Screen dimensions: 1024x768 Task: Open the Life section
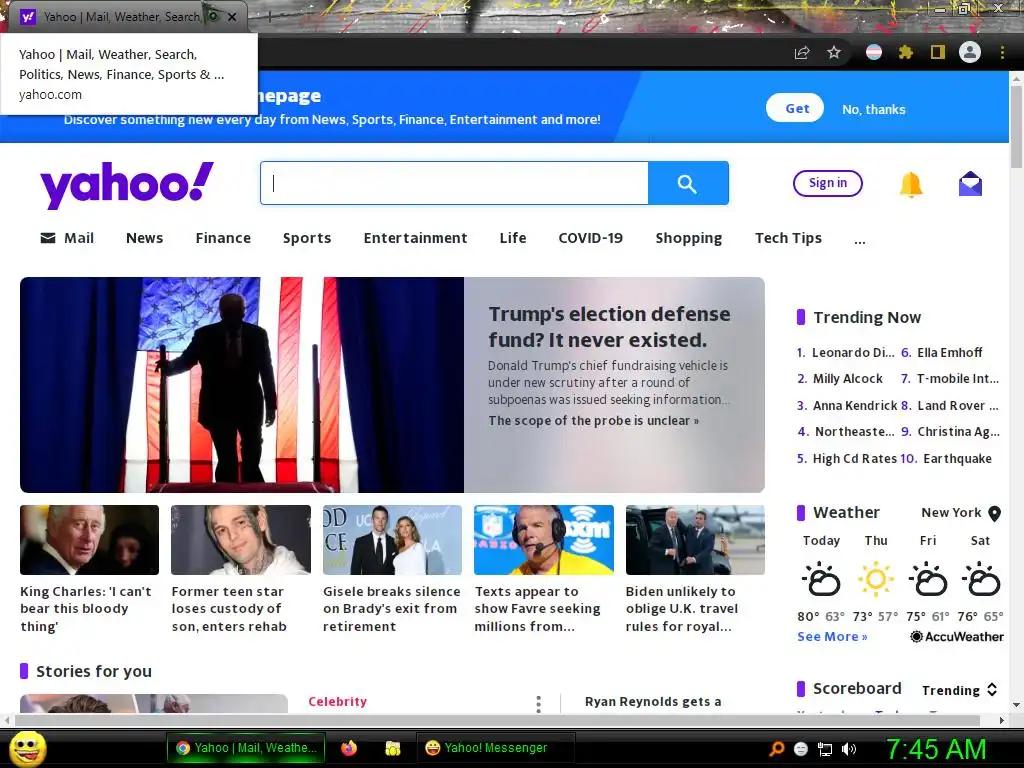coord(513,238)
